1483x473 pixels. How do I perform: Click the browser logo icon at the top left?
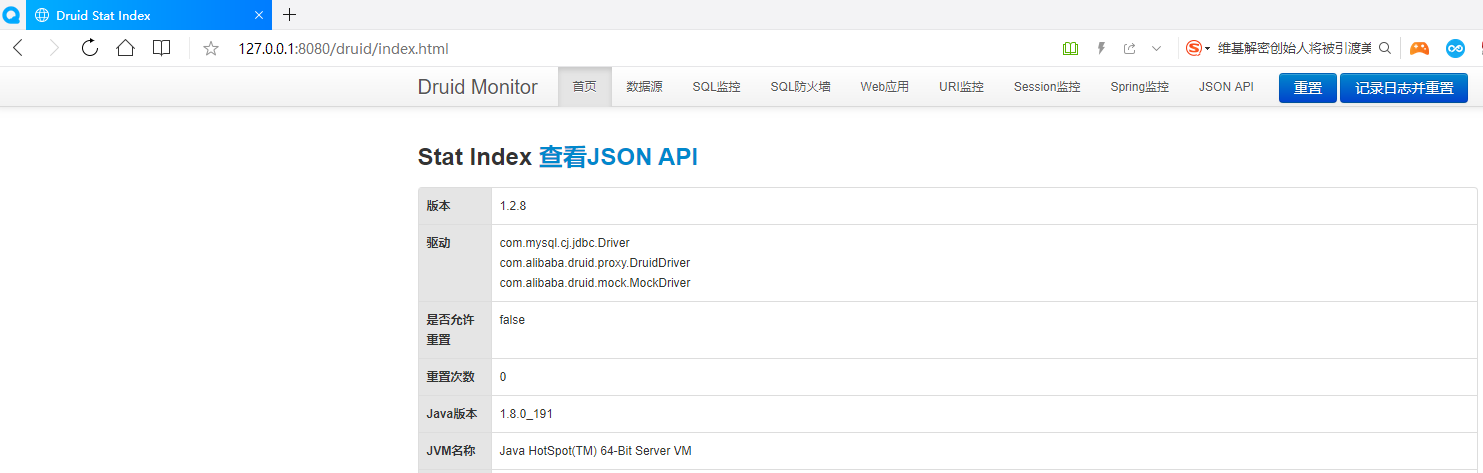point(12,15)
